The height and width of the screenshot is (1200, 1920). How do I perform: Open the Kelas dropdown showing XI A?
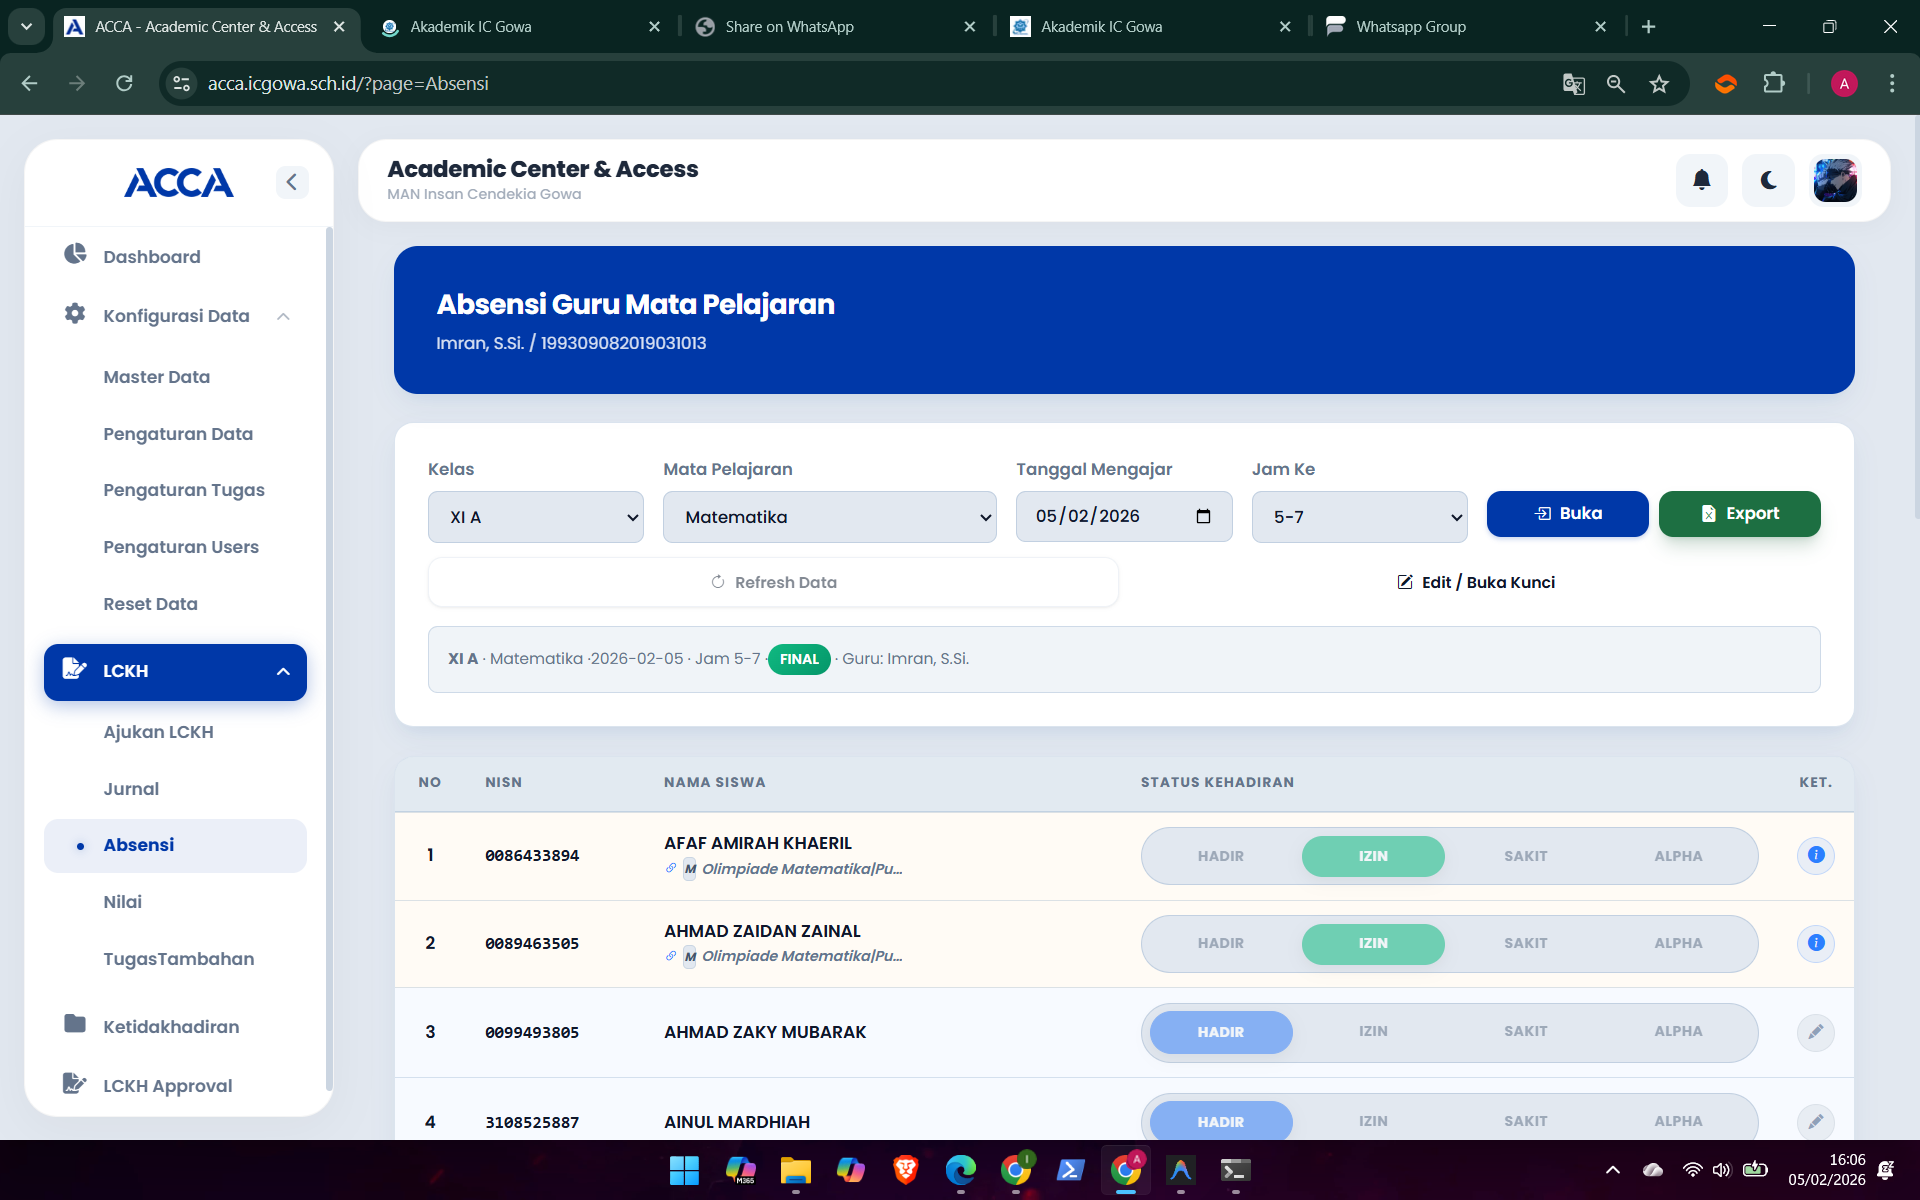point(535,517)
